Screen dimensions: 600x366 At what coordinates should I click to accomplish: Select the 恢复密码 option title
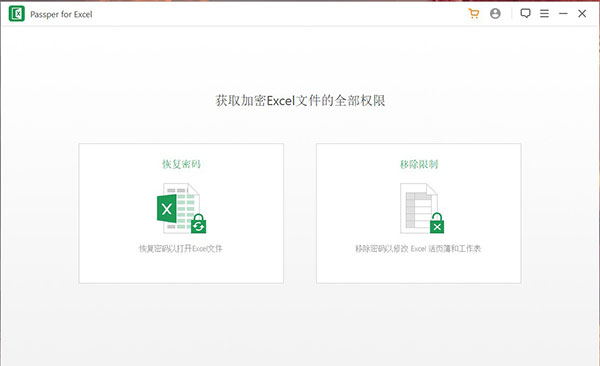point(181,164)
